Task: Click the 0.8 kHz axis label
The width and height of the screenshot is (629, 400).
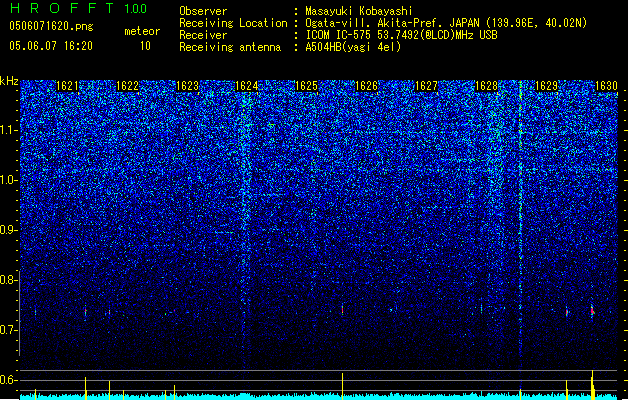Action: pyautogui.click(x=7, y=280)
